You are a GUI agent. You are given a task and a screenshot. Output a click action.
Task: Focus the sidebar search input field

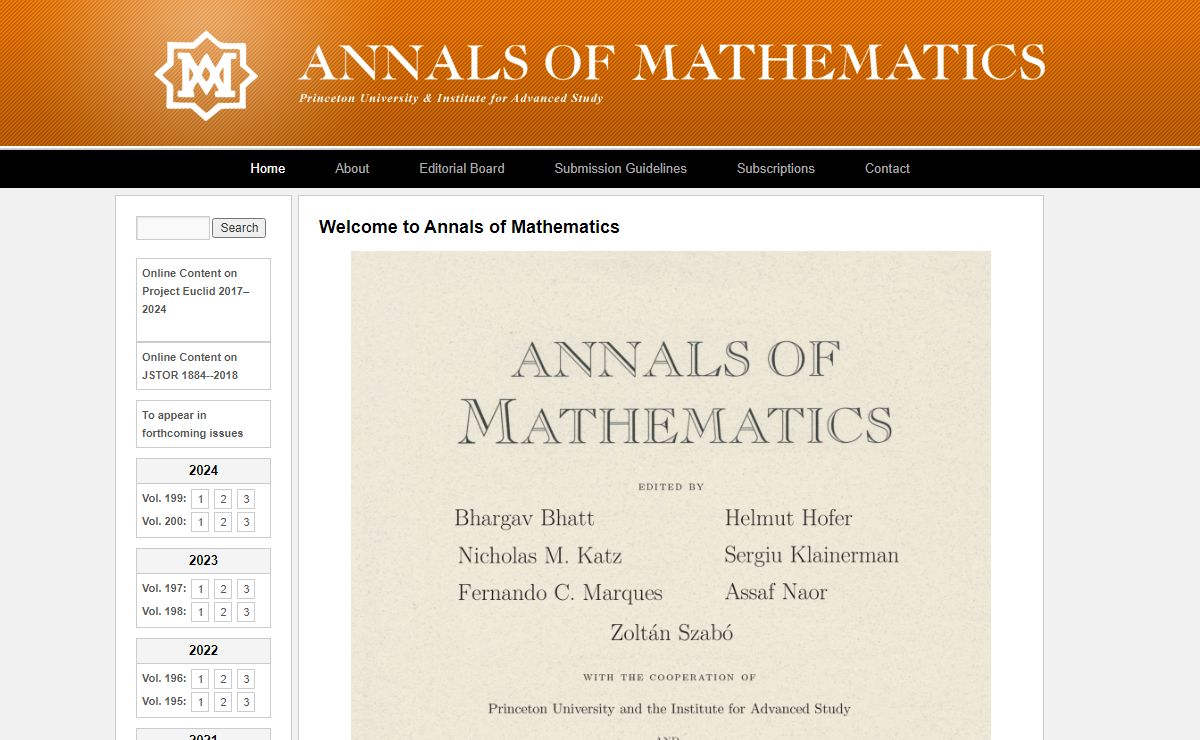(x=173, y=228)
